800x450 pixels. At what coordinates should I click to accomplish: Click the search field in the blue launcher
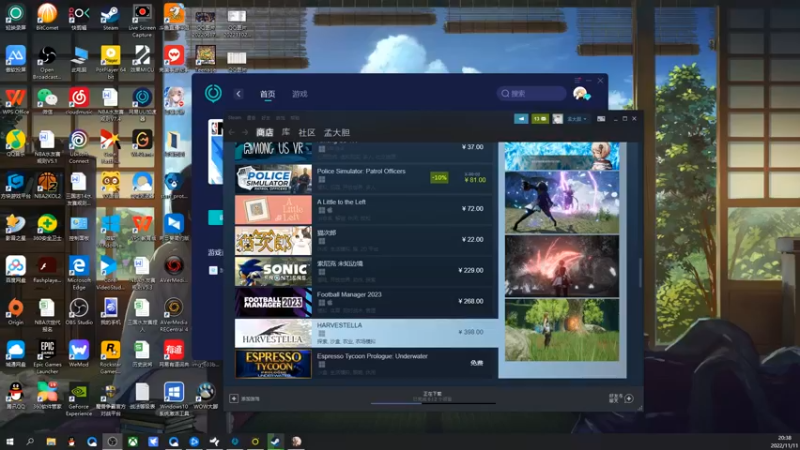click(x=532, y=93)
